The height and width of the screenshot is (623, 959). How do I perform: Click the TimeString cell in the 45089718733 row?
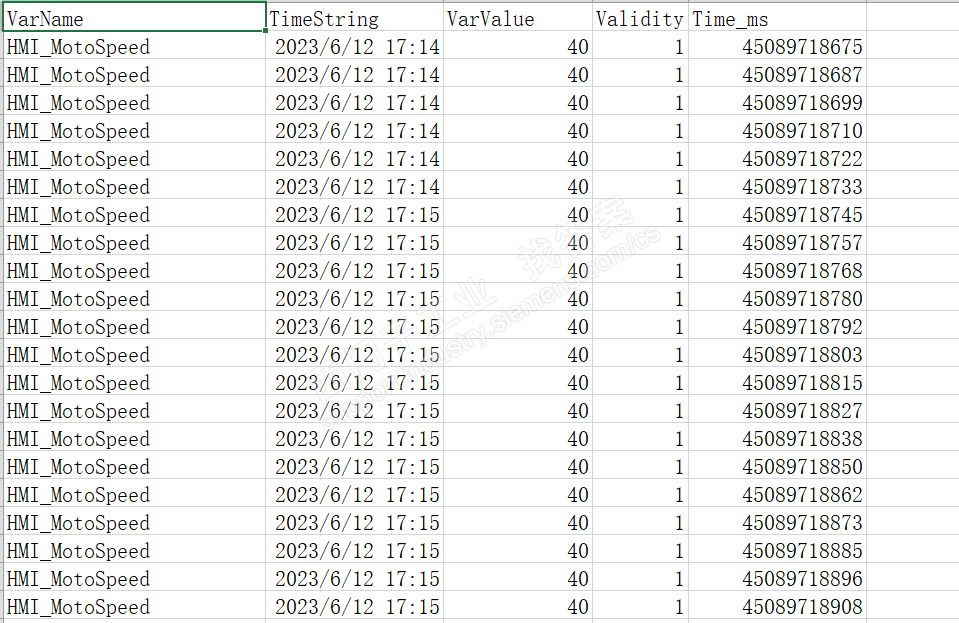(x=355, y=186)
